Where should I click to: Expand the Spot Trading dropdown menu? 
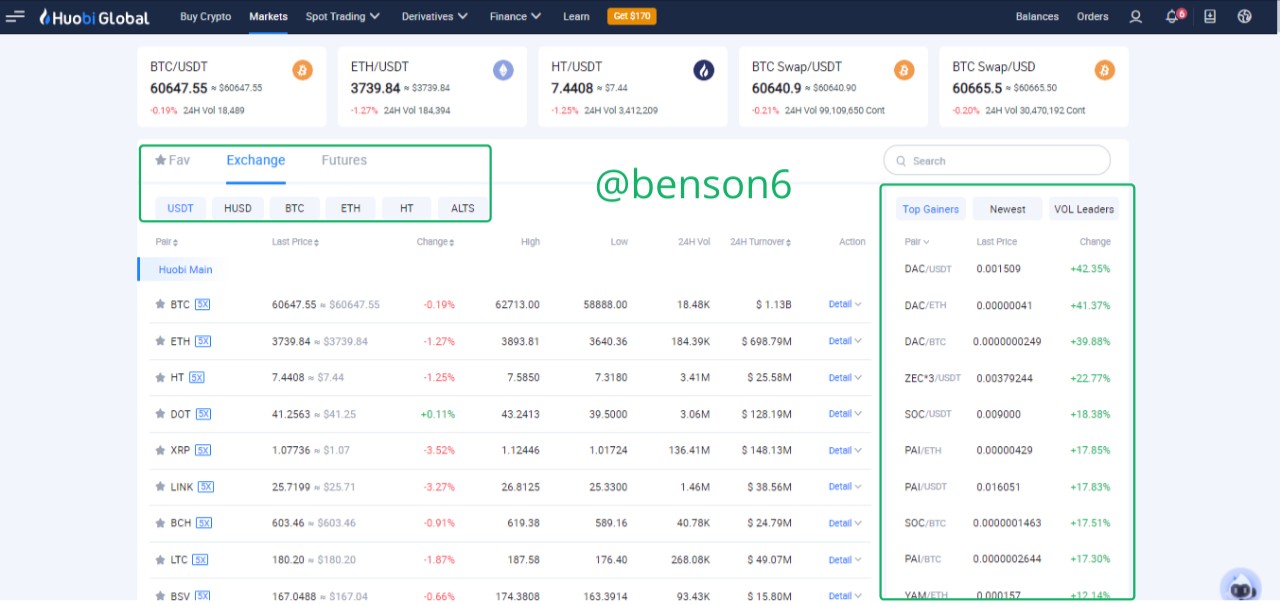coord(343,17)
